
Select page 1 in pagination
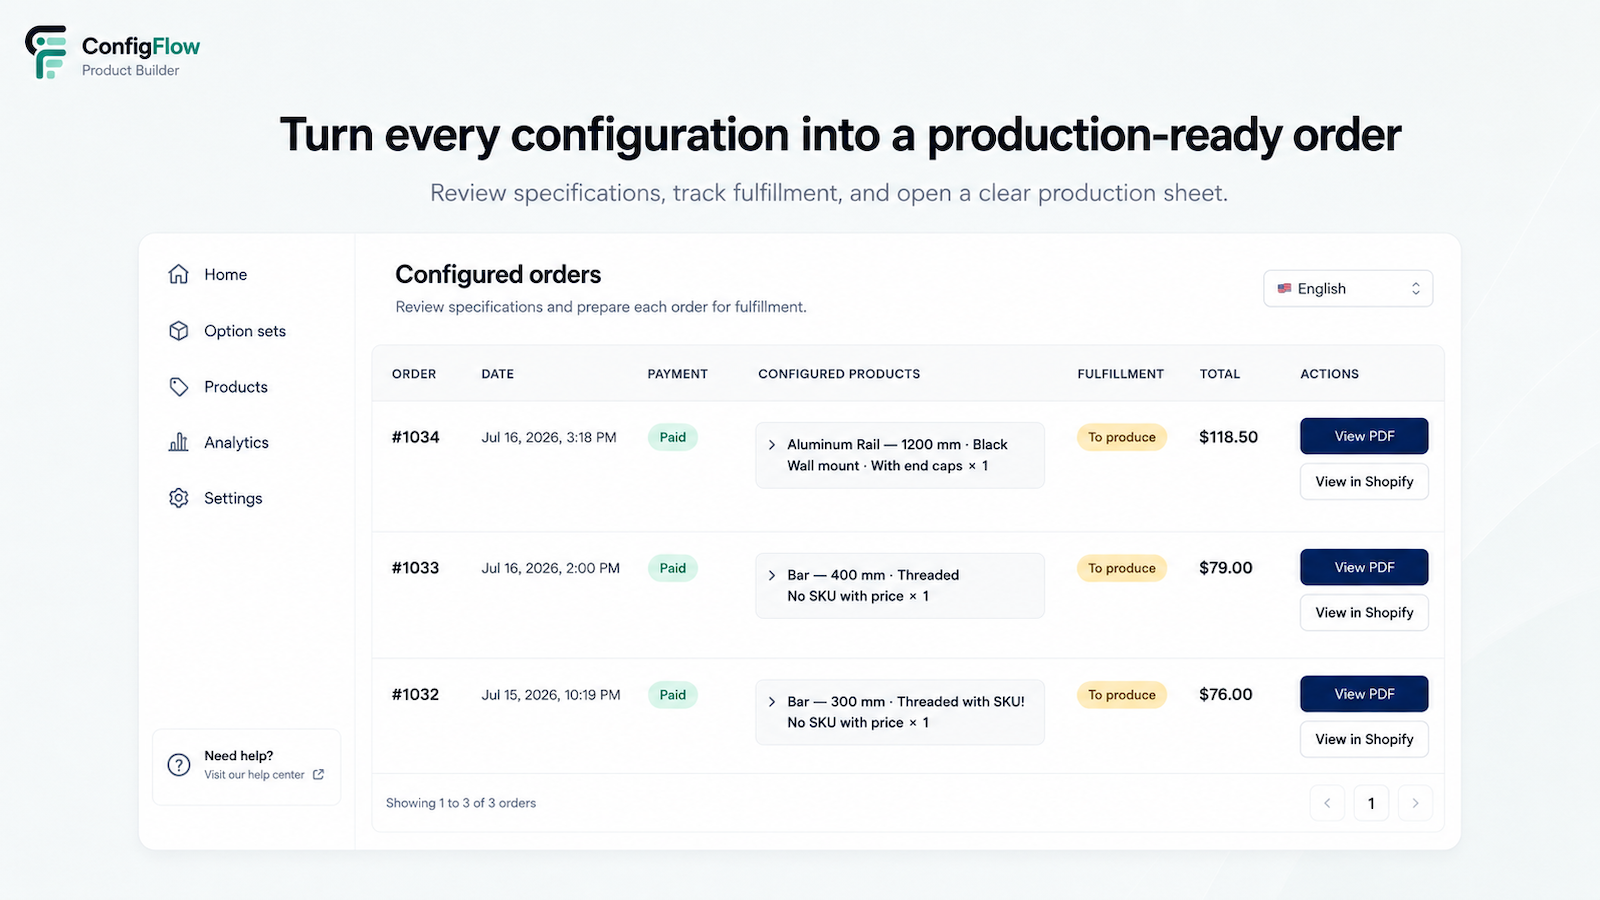[1371, 803]
